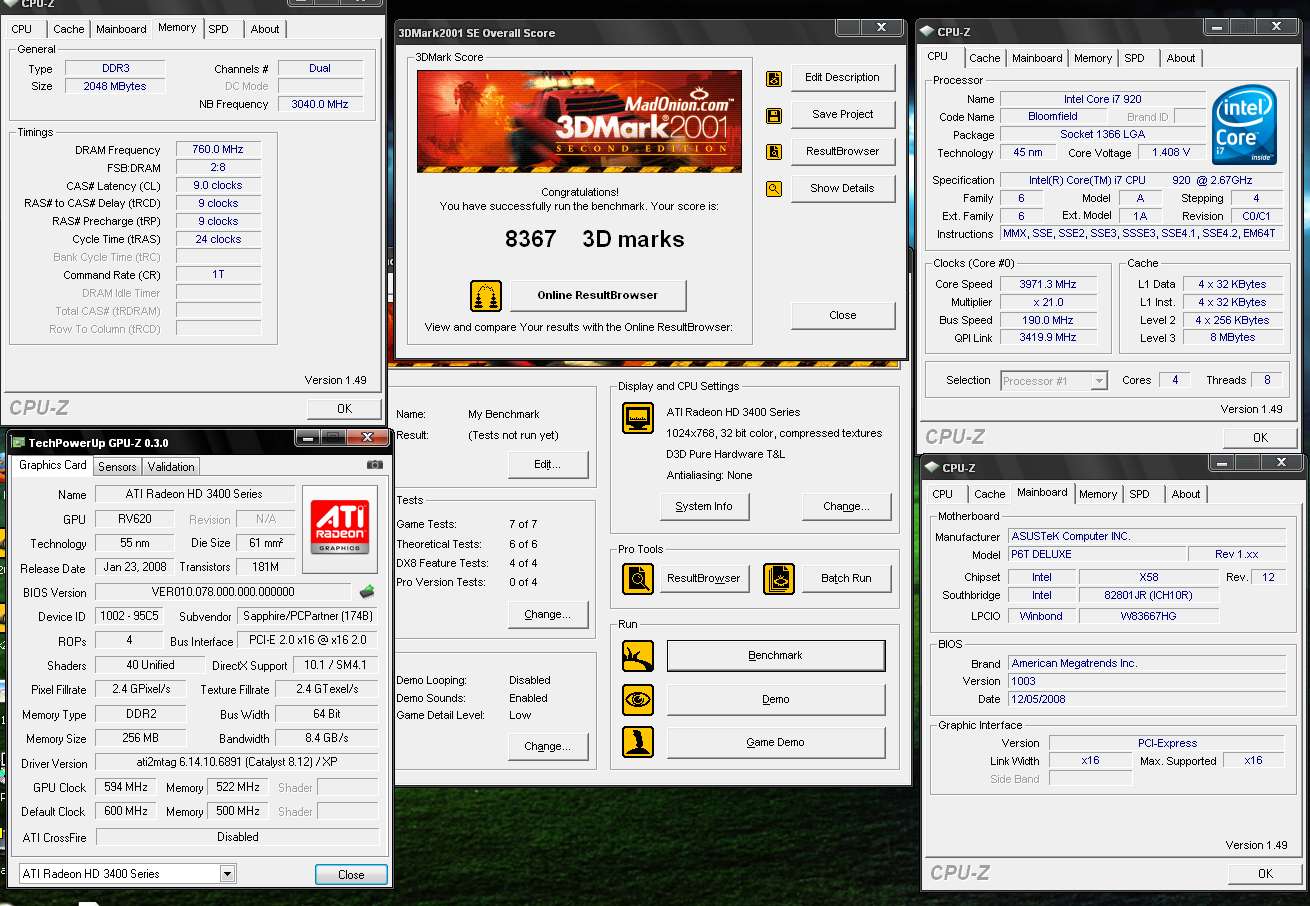This screenshot has height=906, width=1310.
Task: Switch to the Sensors tab in GPU-Z
Action: click(117, 467)
